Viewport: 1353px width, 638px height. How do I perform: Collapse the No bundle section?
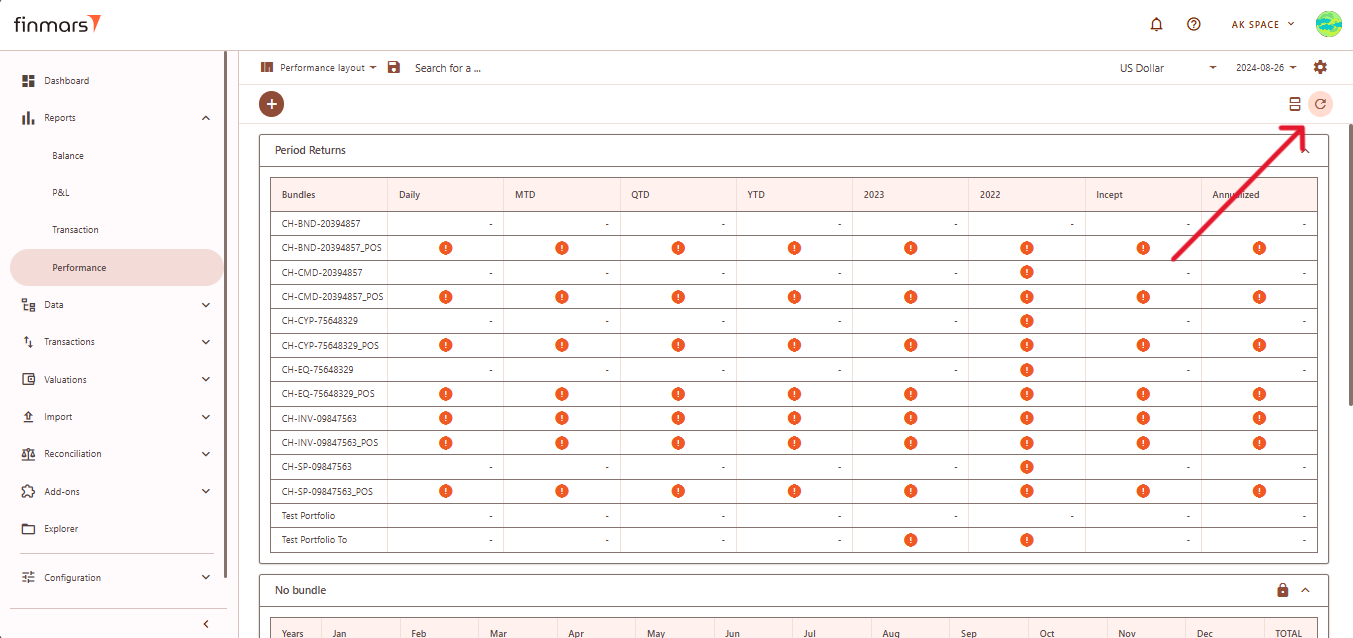click(x=1305, y=590)
